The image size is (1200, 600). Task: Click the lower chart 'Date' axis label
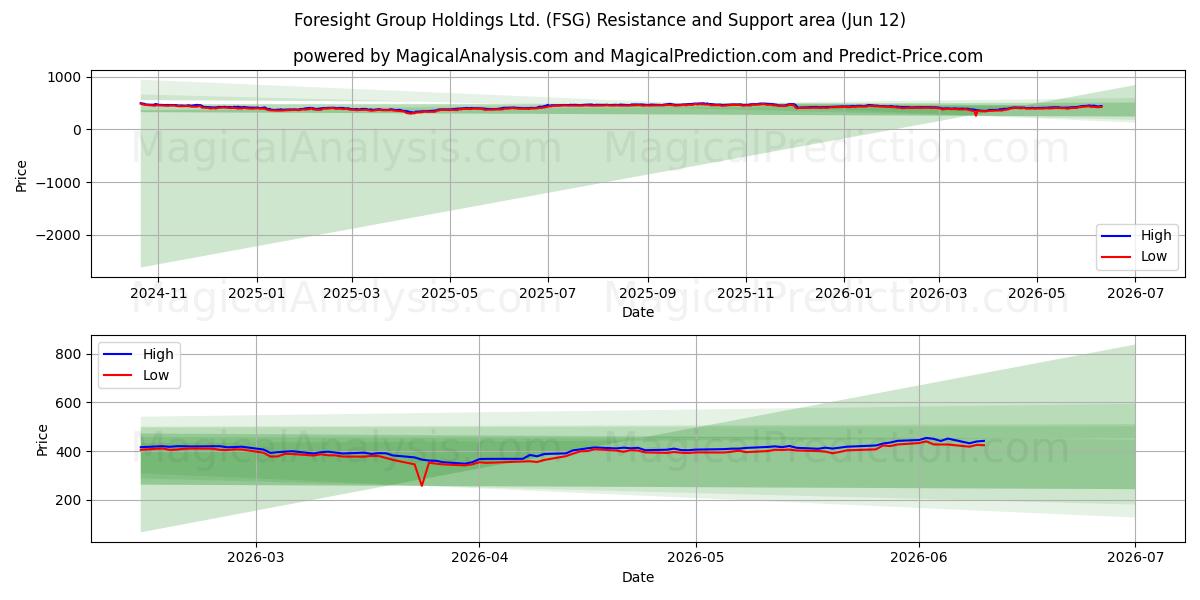pos(638,577)
